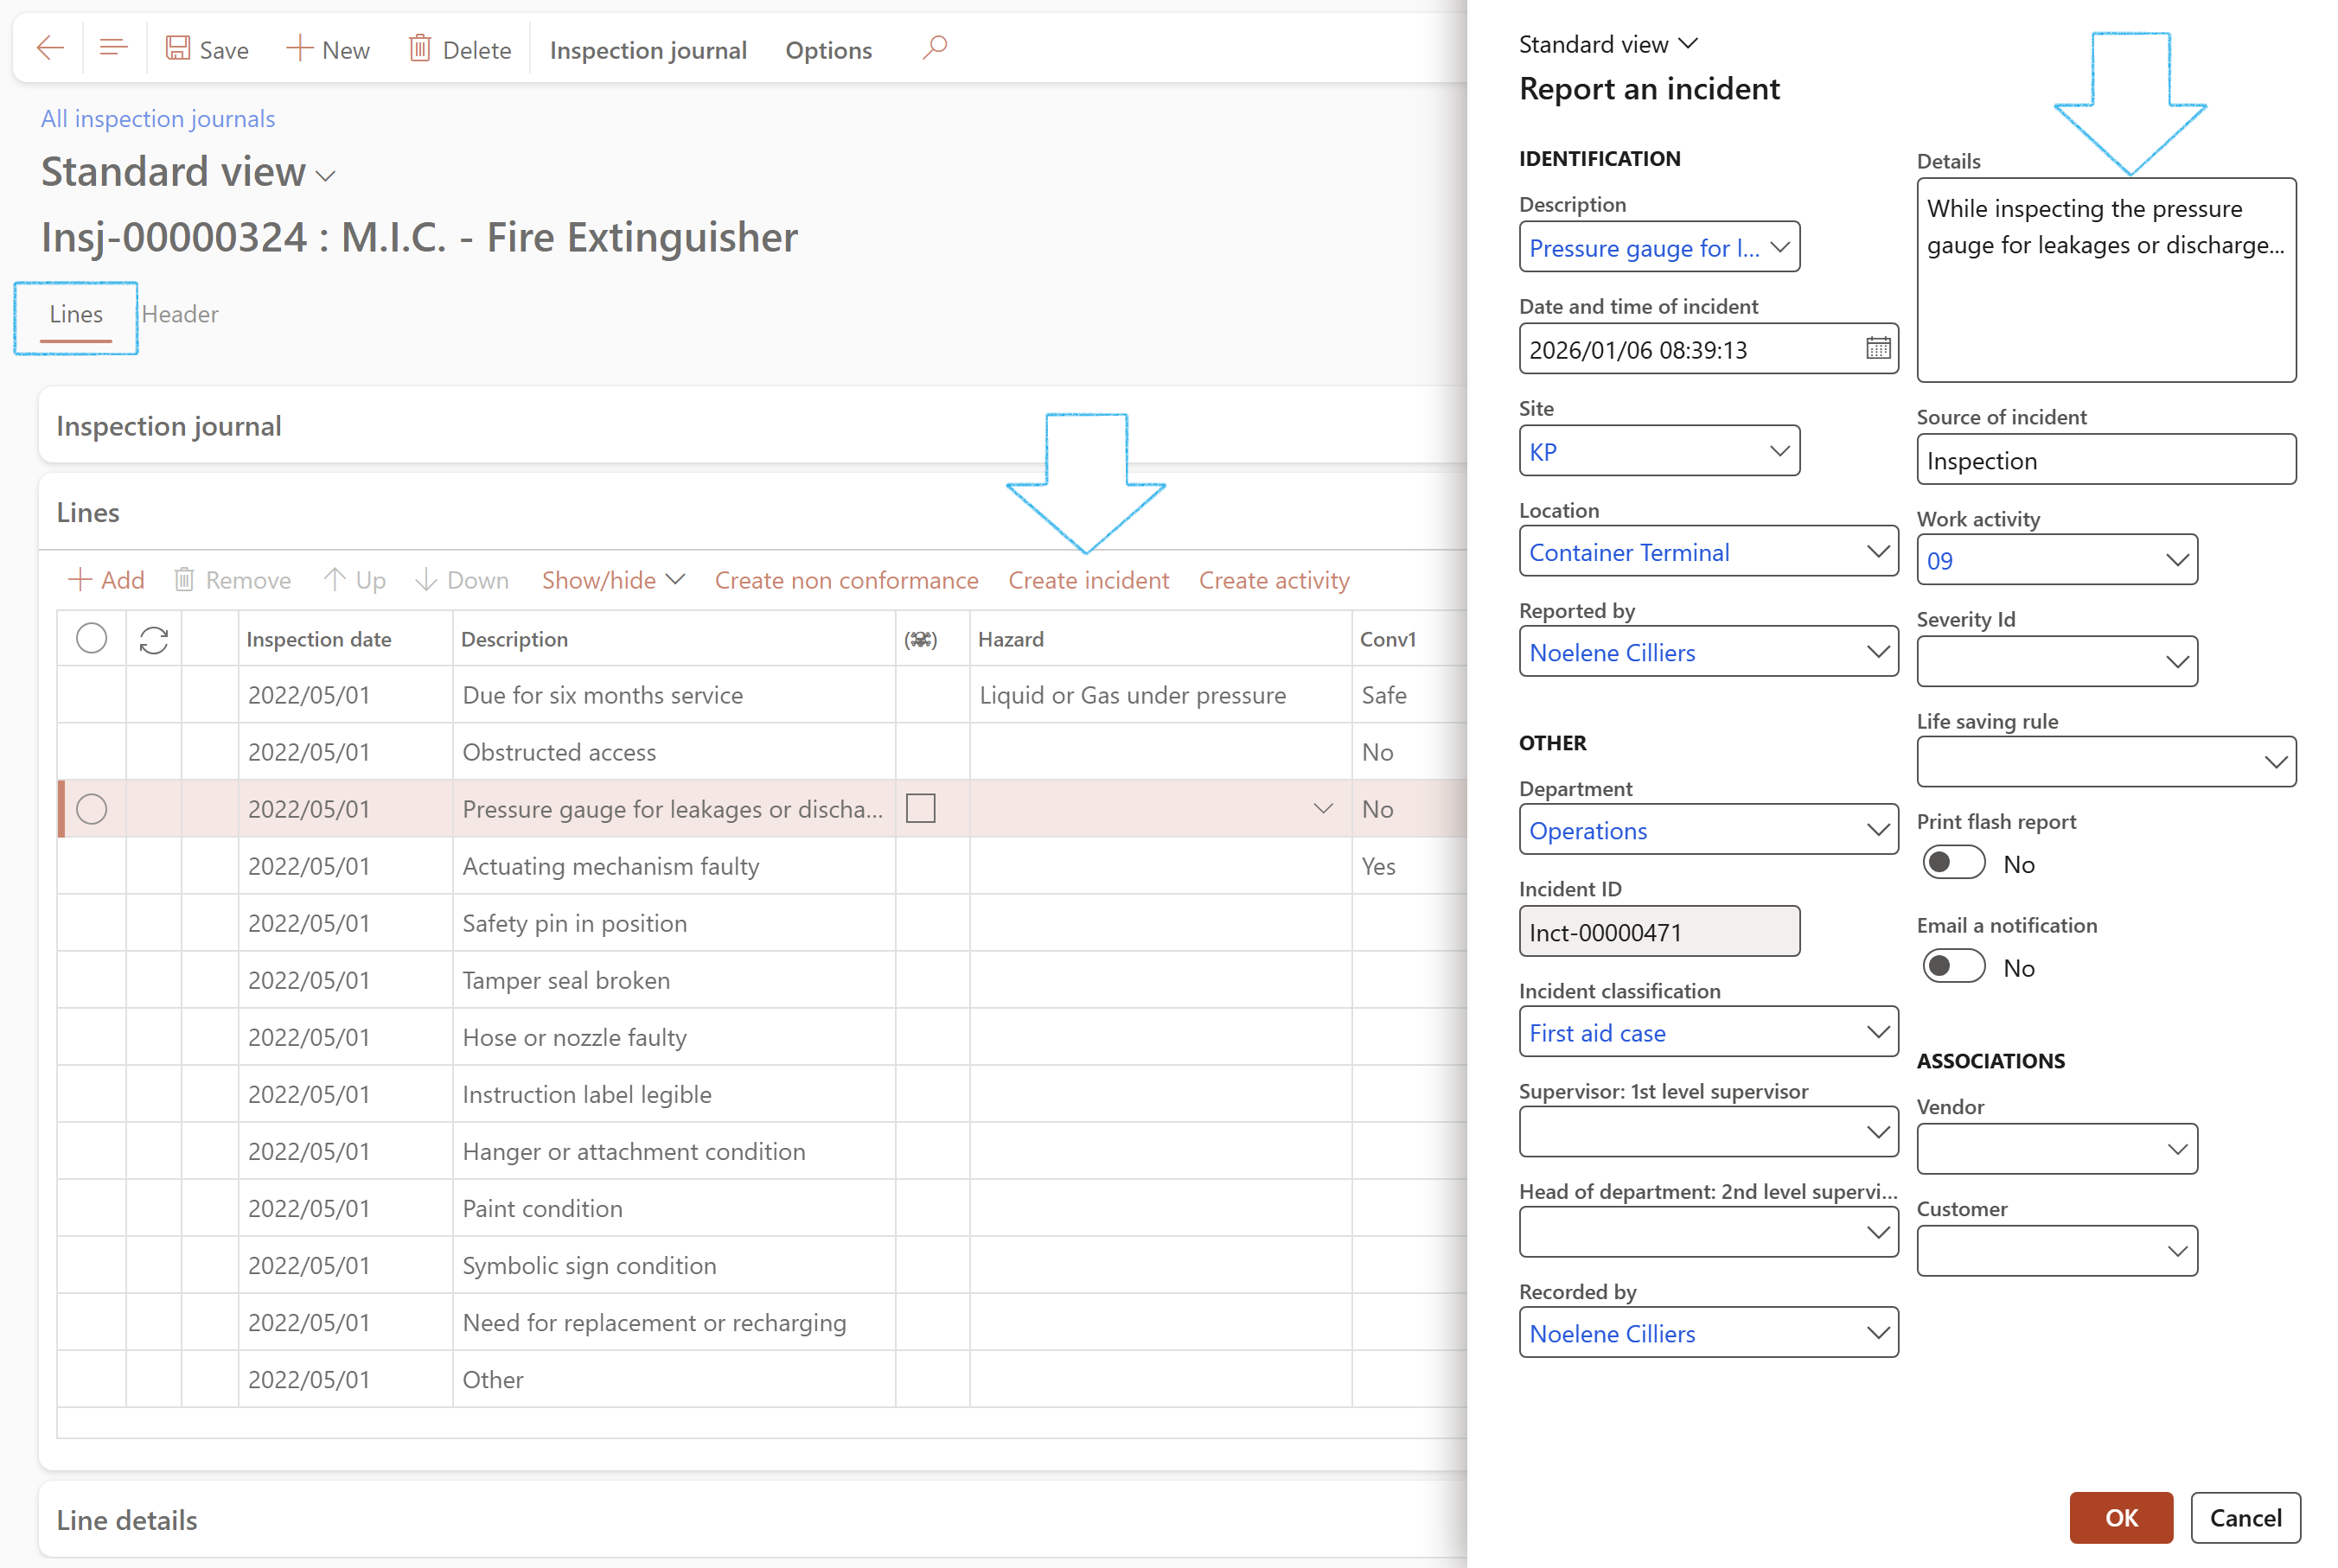The image size is (2338, 1568).
Task: Click the search magnifier icon
Action: pos(935,48)
